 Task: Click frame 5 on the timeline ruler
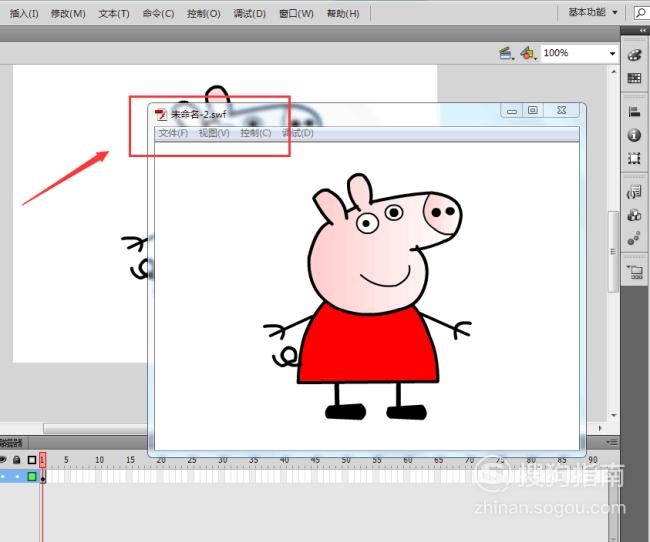pyautogui.click(x=66, y=460)
